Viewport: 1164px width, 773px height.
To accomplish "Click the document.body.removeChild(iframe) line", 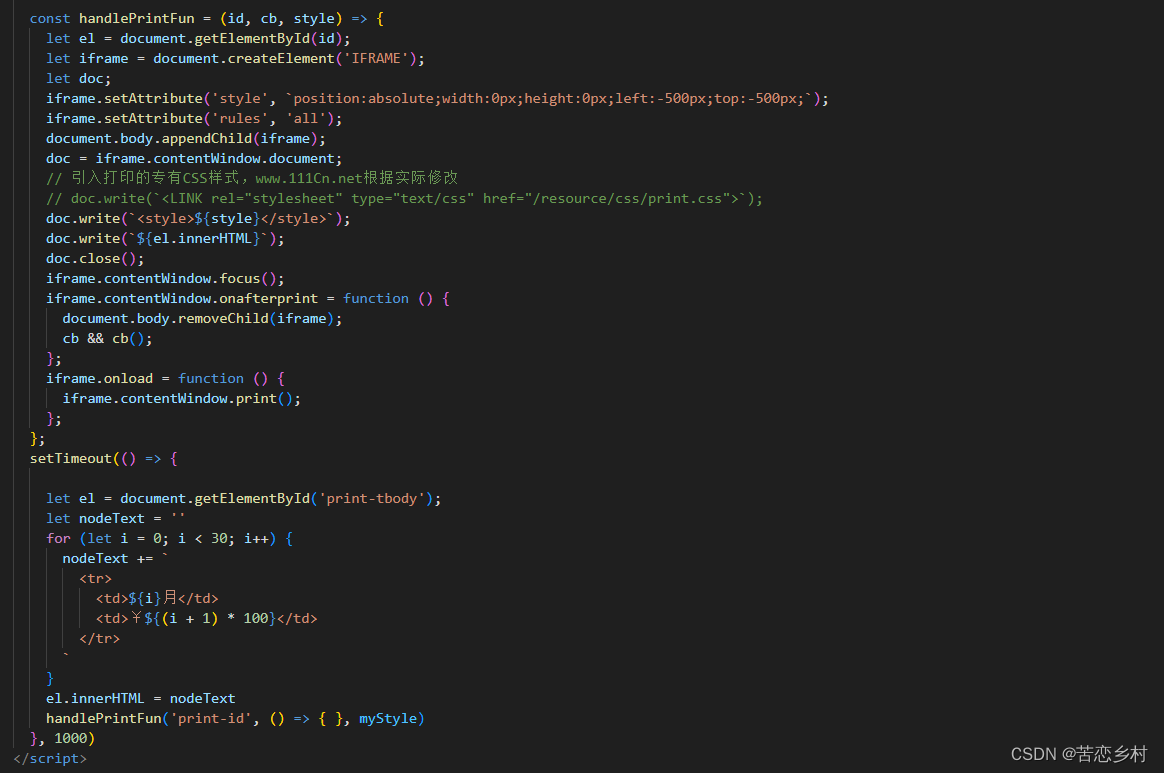I will (202, 319).
